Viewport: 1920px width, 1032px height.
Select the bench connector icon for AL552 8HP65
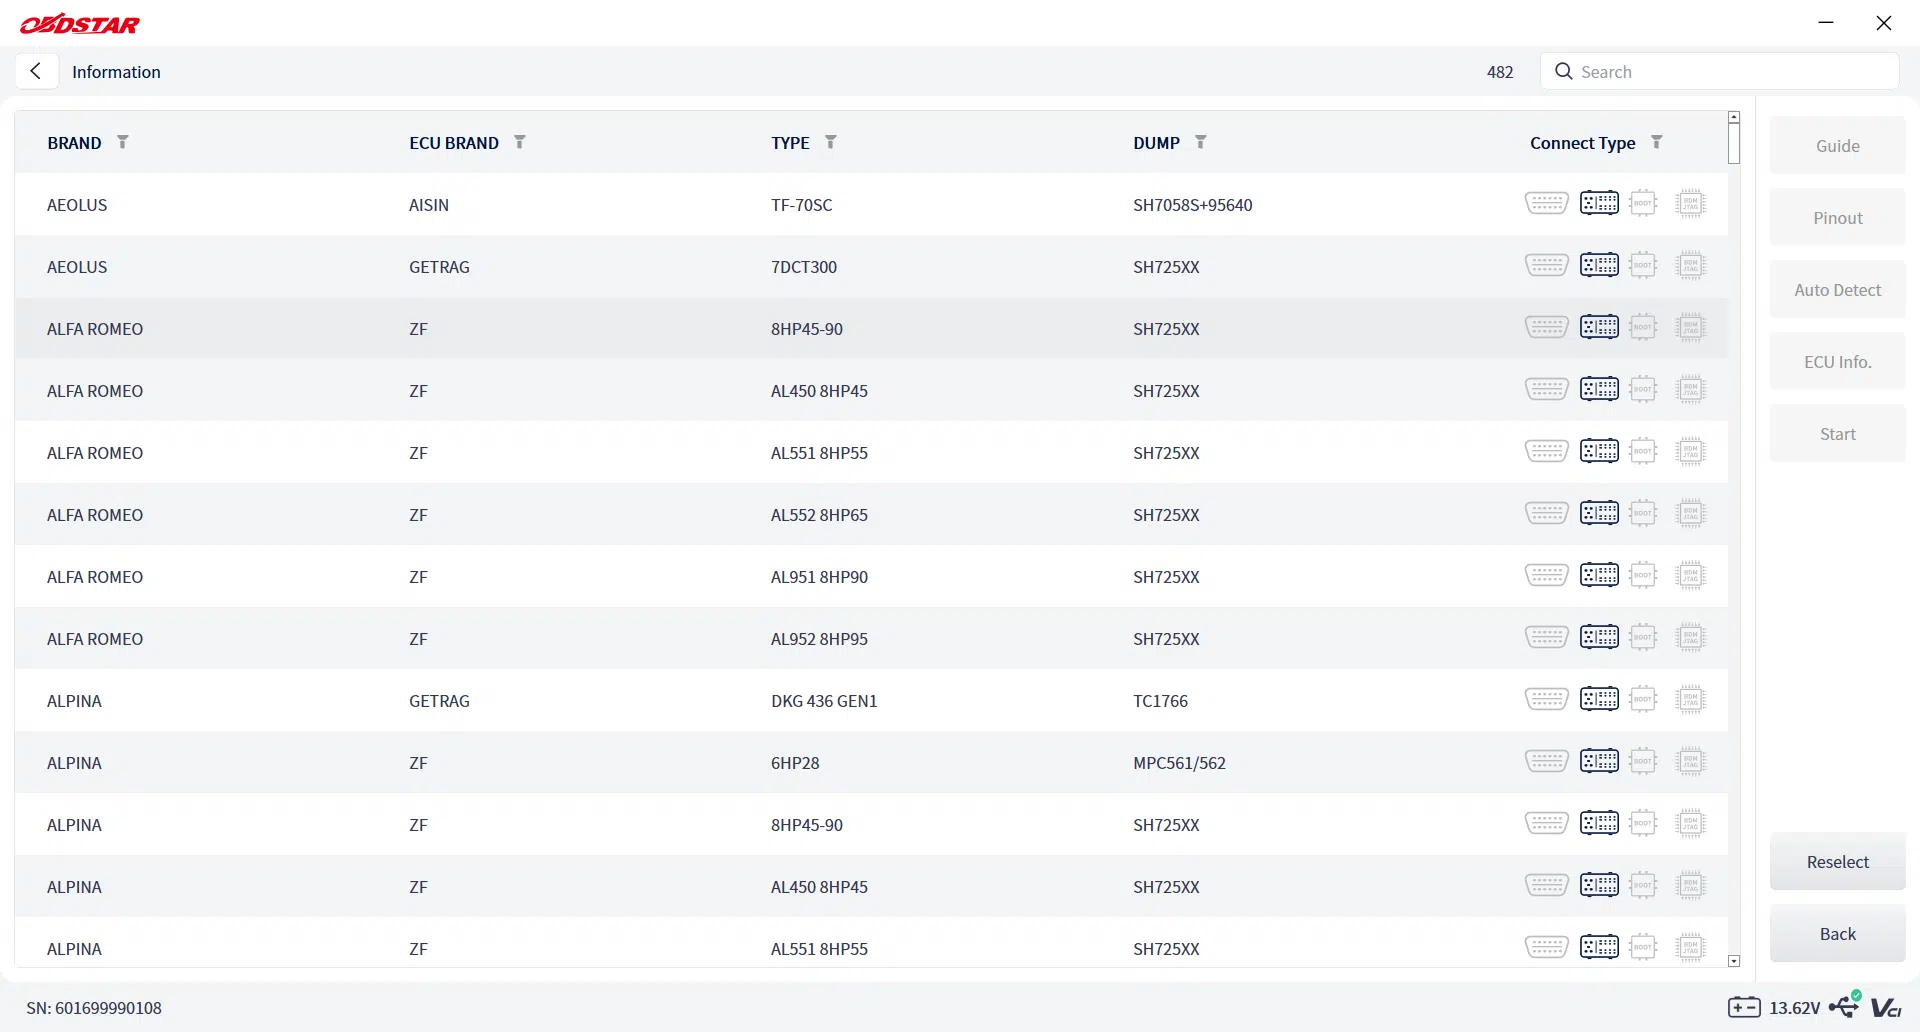[1599, 513]
